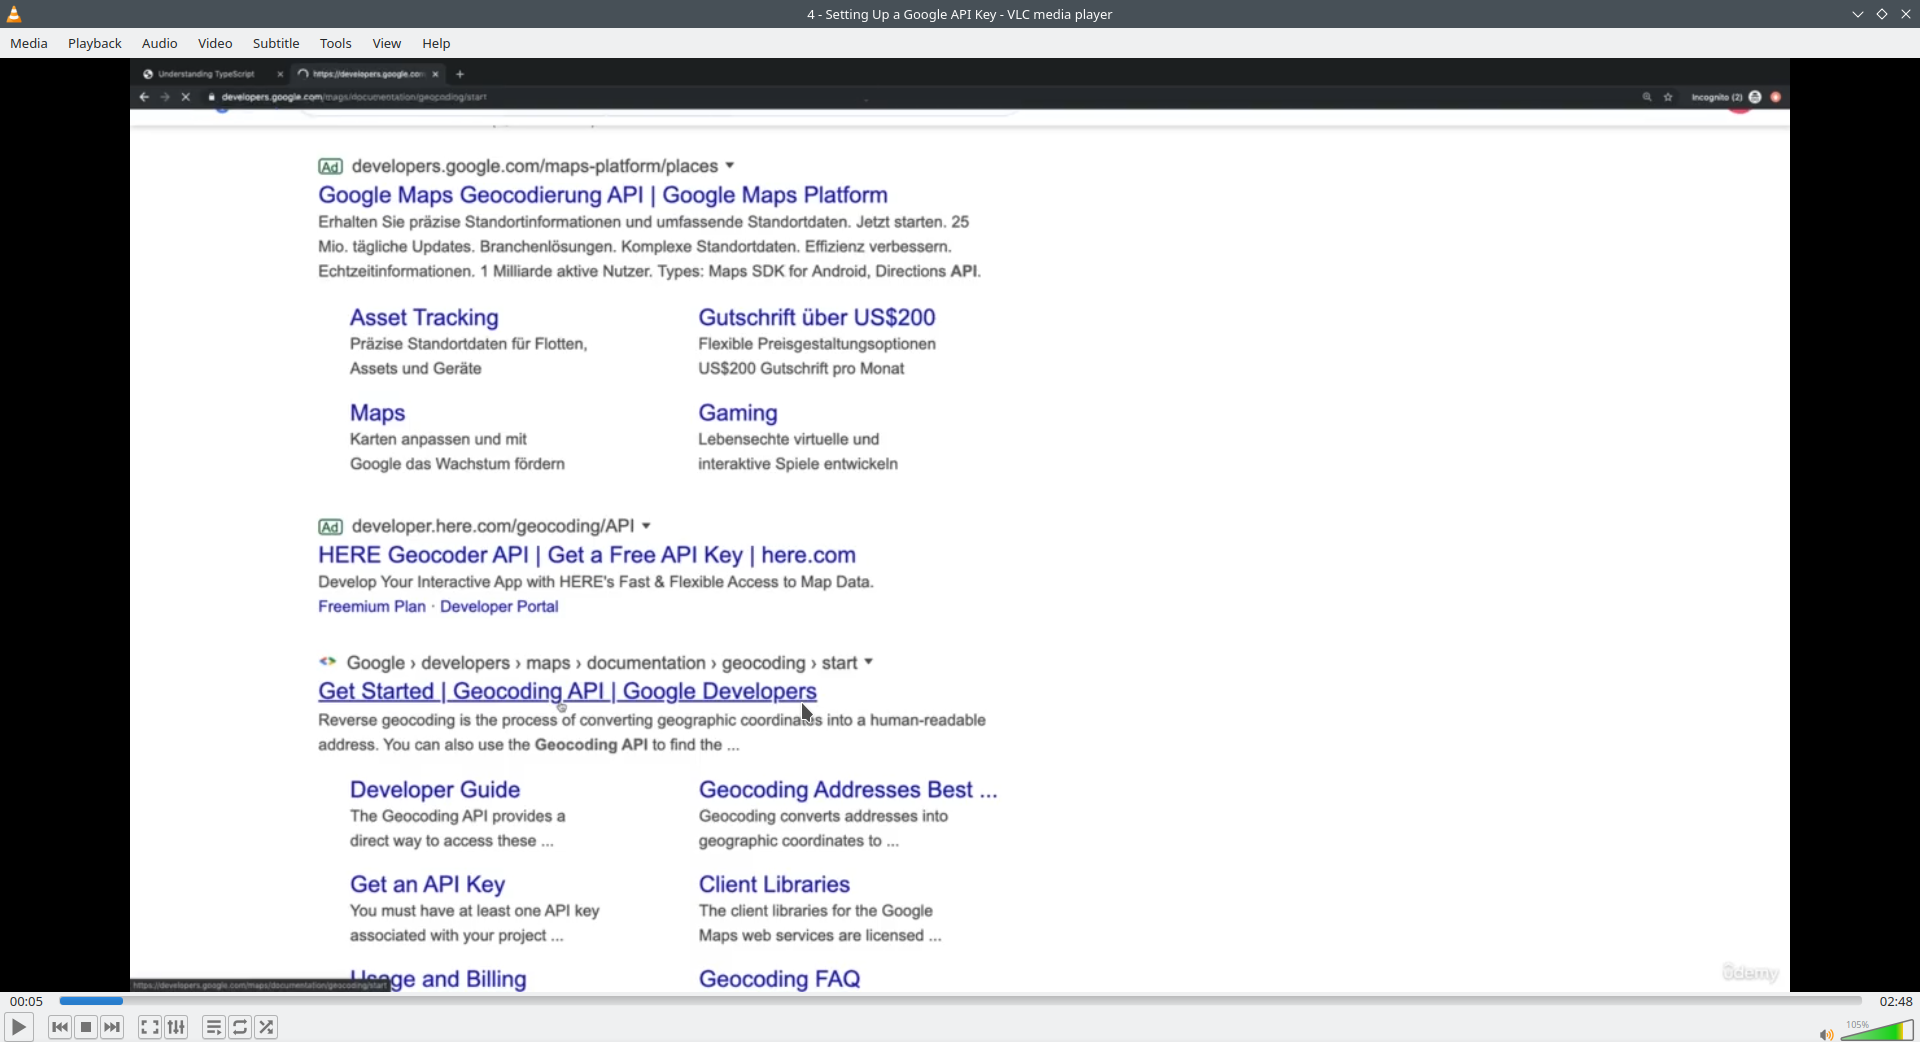
Task: Show extended settings and effects
Action: (177, 1027)
